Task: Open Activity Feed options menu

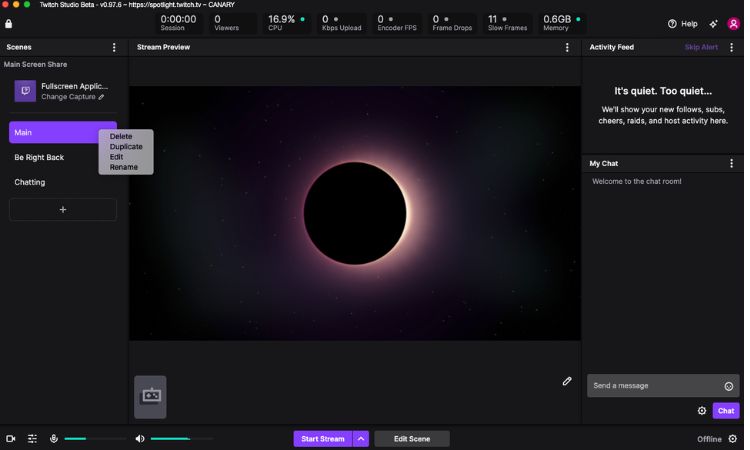Action: (731, 47)
